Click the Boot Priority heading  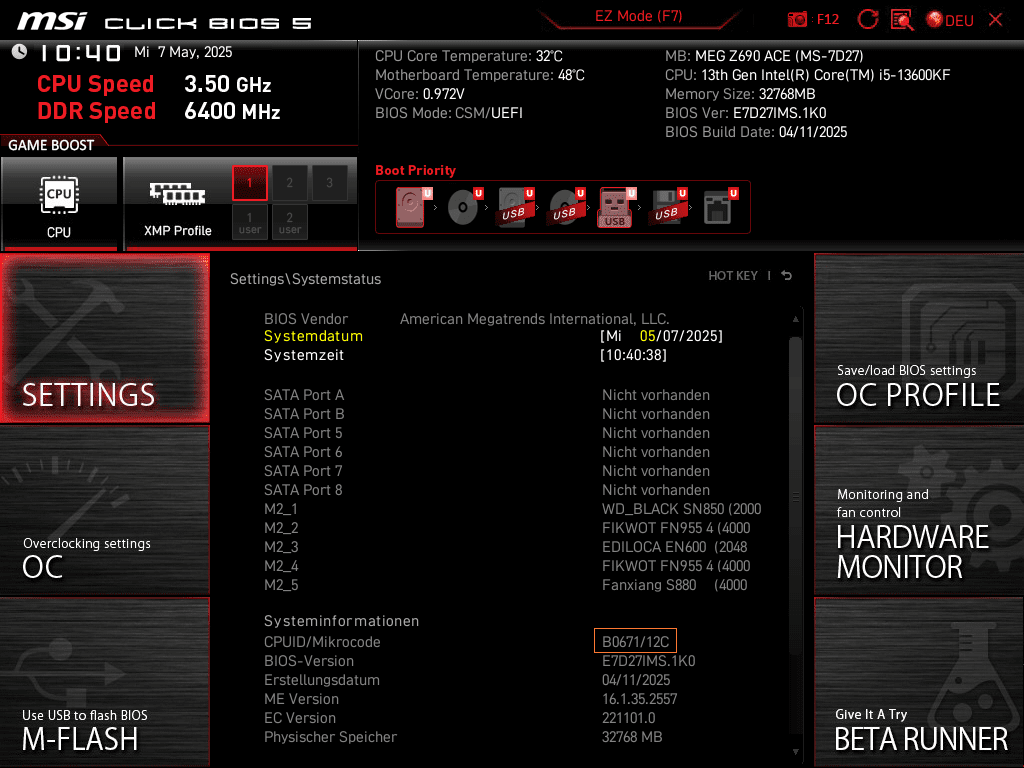[x=415, y=170]
